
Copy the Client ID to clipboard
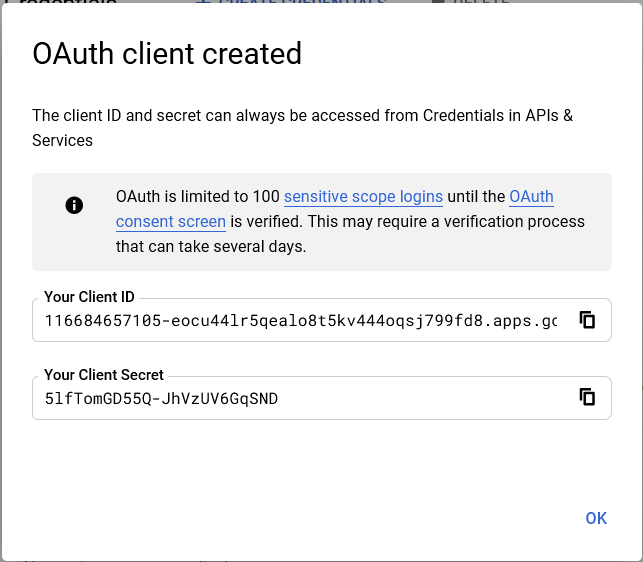(588, 320)
